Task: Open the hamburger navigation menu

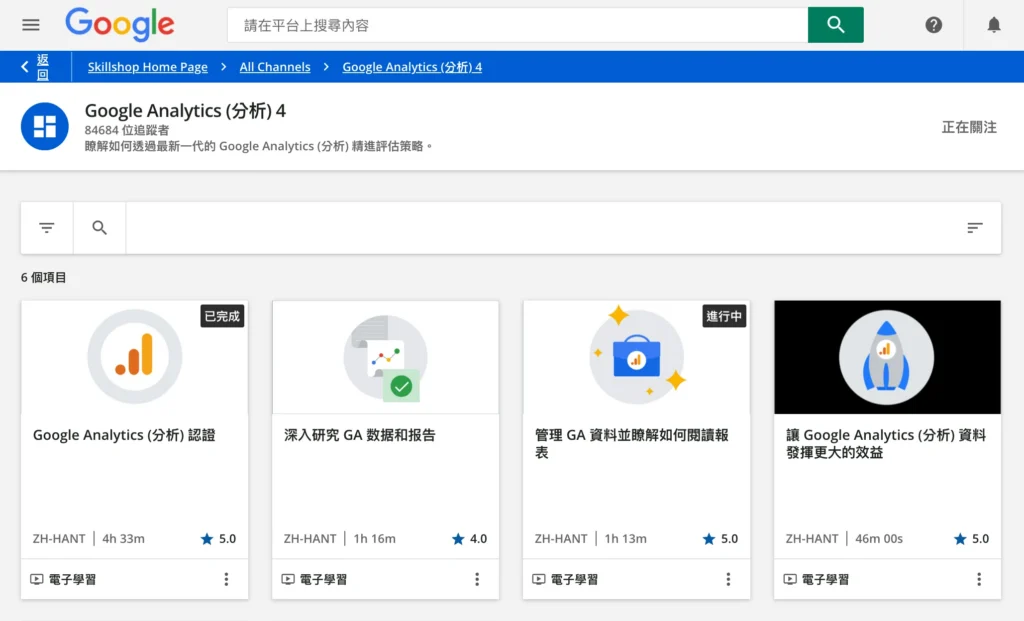Action: [31, 25]
